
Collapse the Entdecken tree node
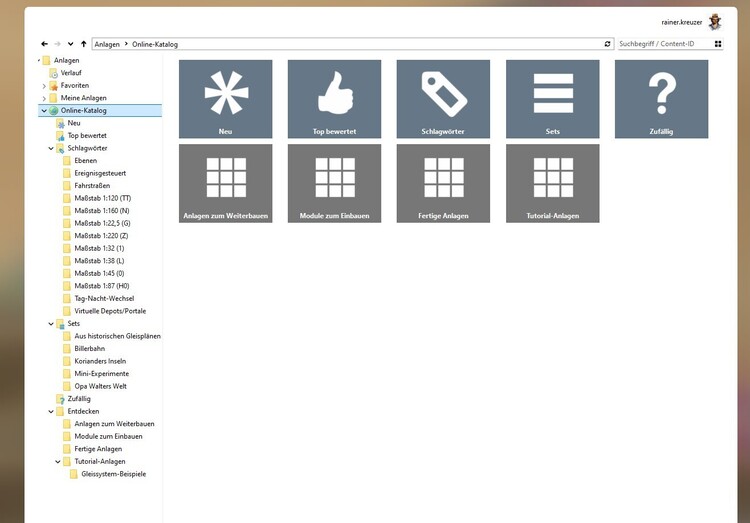(51, 412)
